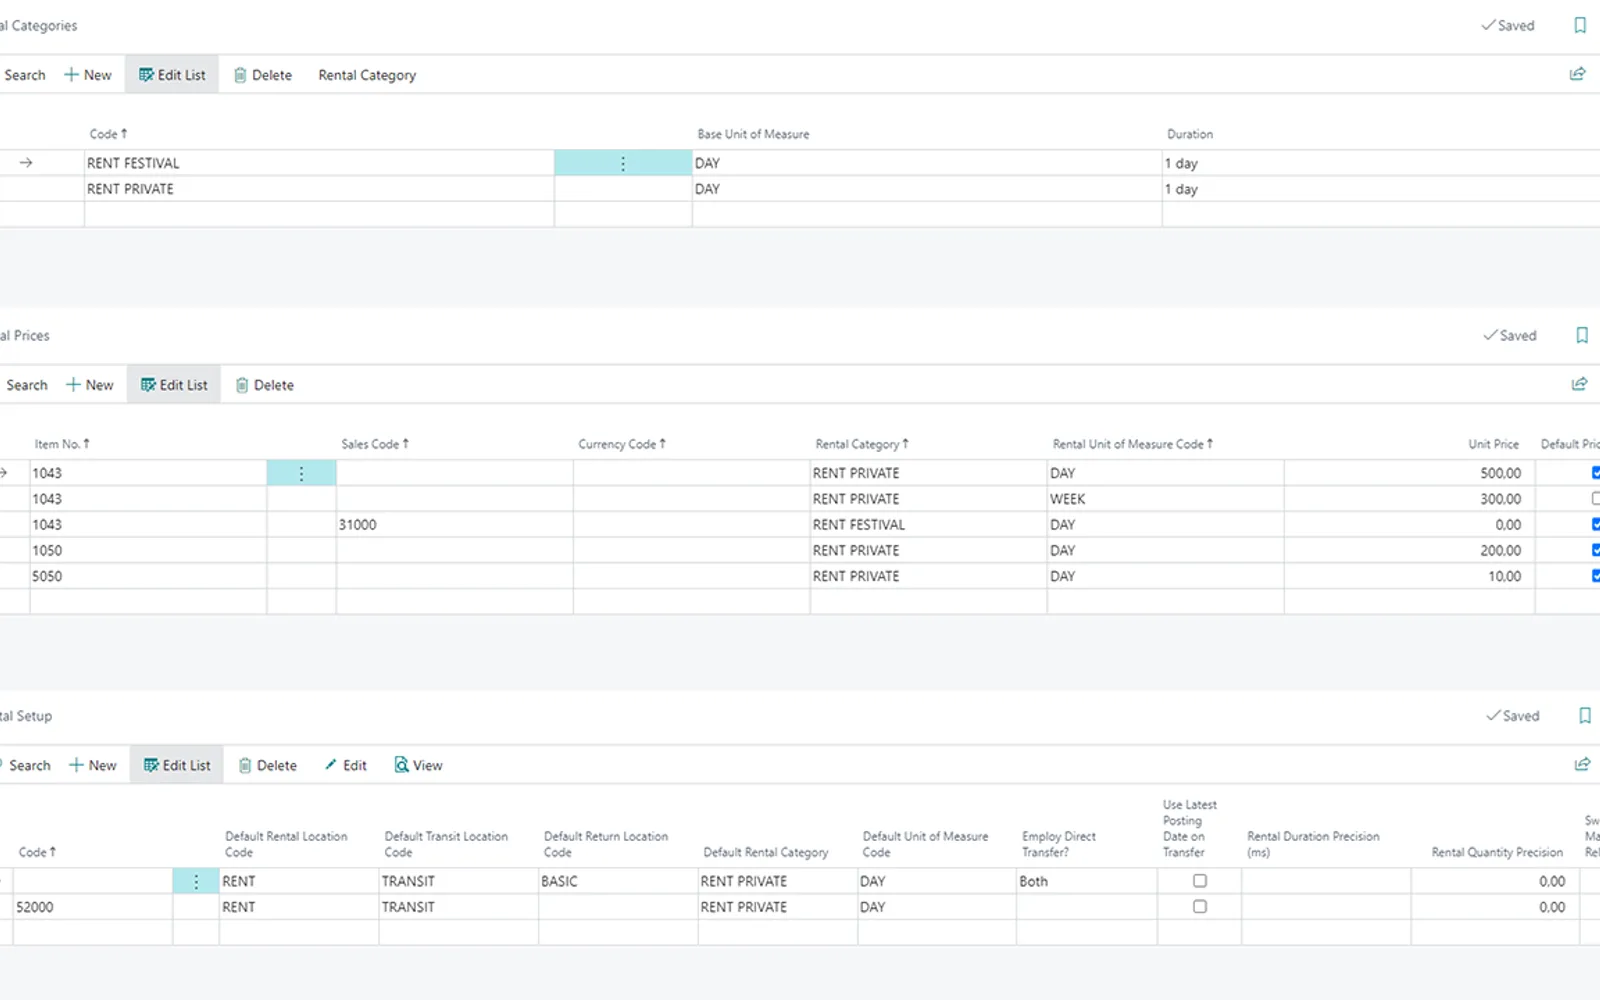Click empty Code cell in first Rental Setup row
This screenshot has width=1600, height=1000.
coord(92,881)
